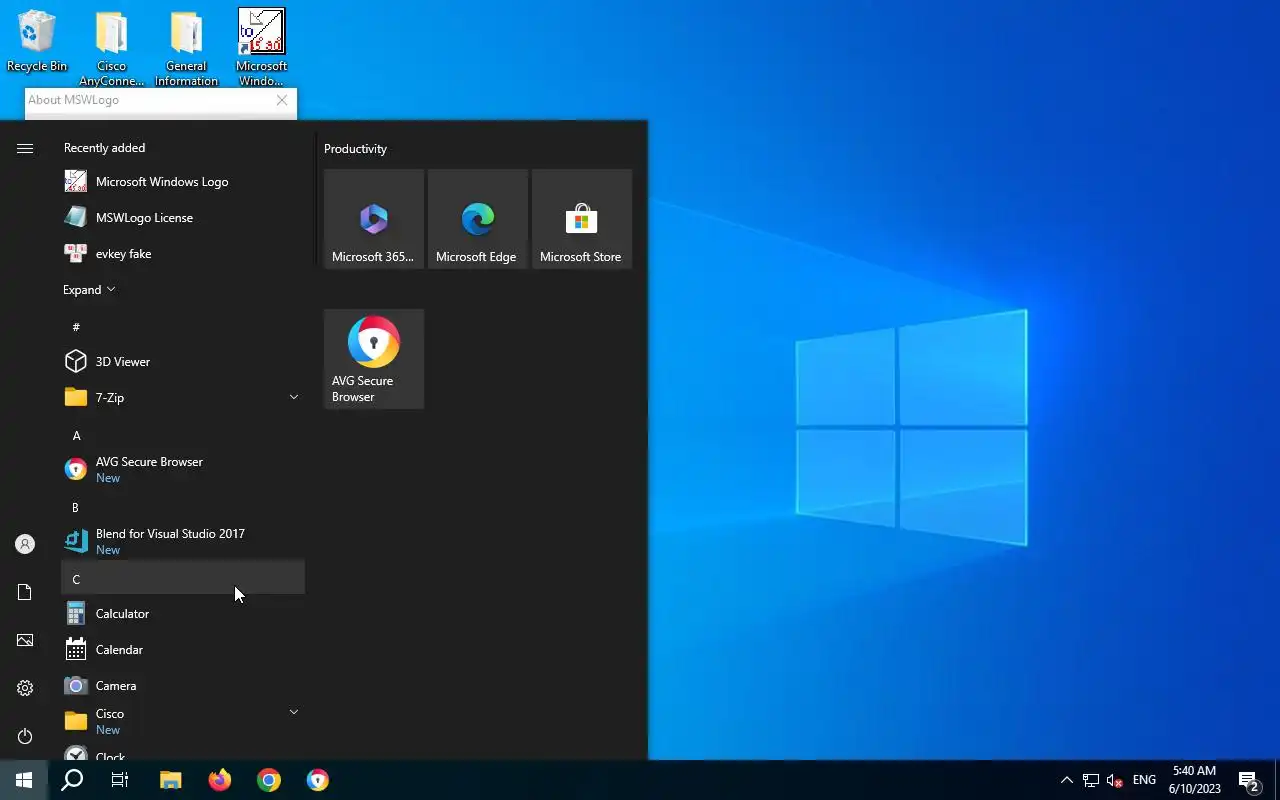Open Microsoft Windows Logo from recently added

coord(183,182)
